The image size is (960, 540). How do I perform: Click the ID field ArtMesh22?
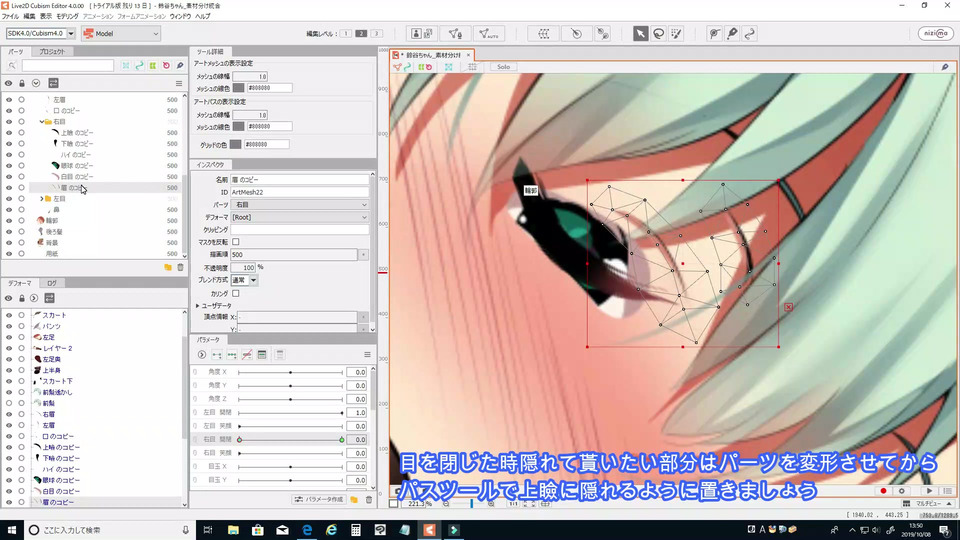pos(300,192)
